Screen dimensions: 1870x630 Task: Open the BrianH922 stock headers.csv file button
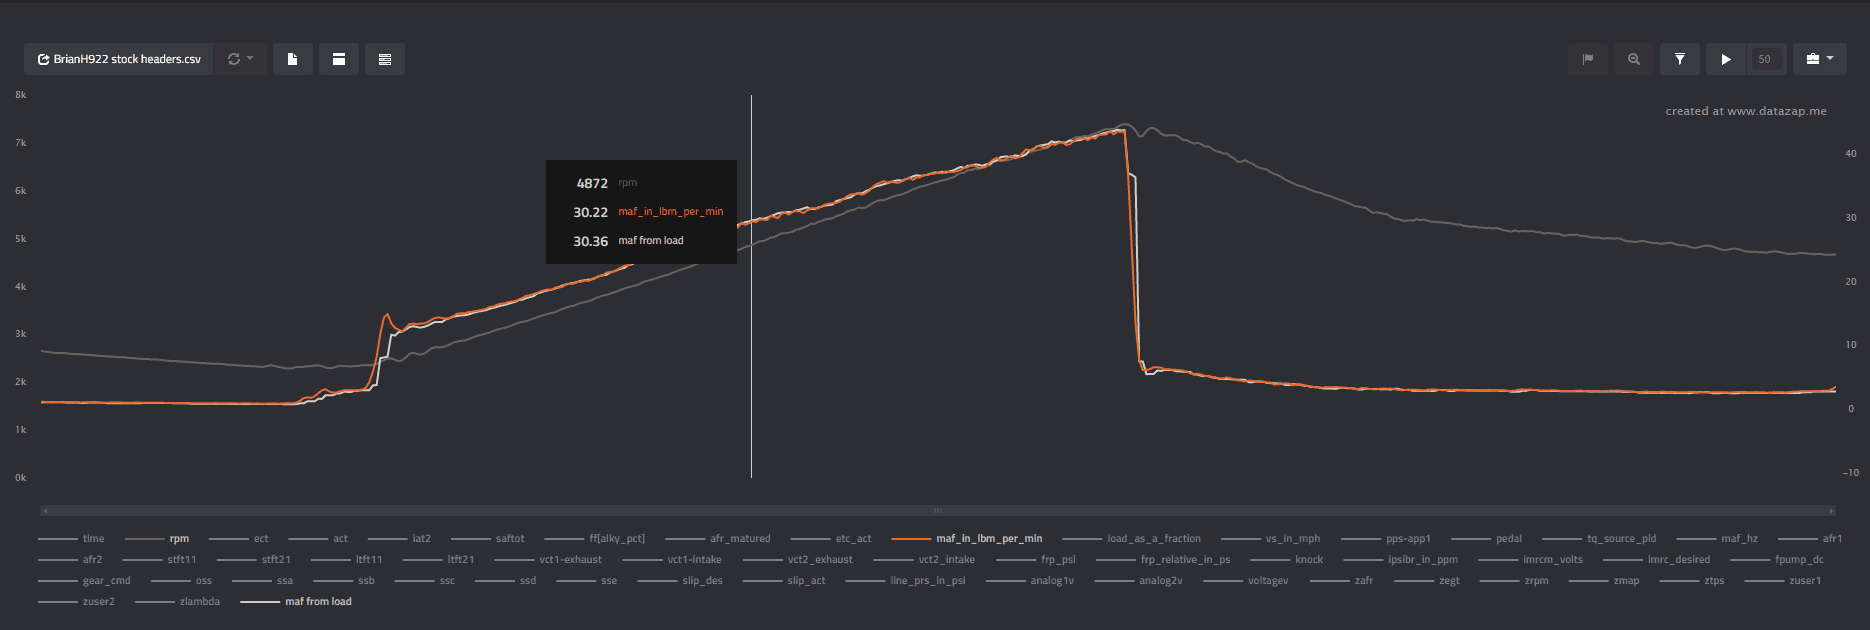coord(119,59)
